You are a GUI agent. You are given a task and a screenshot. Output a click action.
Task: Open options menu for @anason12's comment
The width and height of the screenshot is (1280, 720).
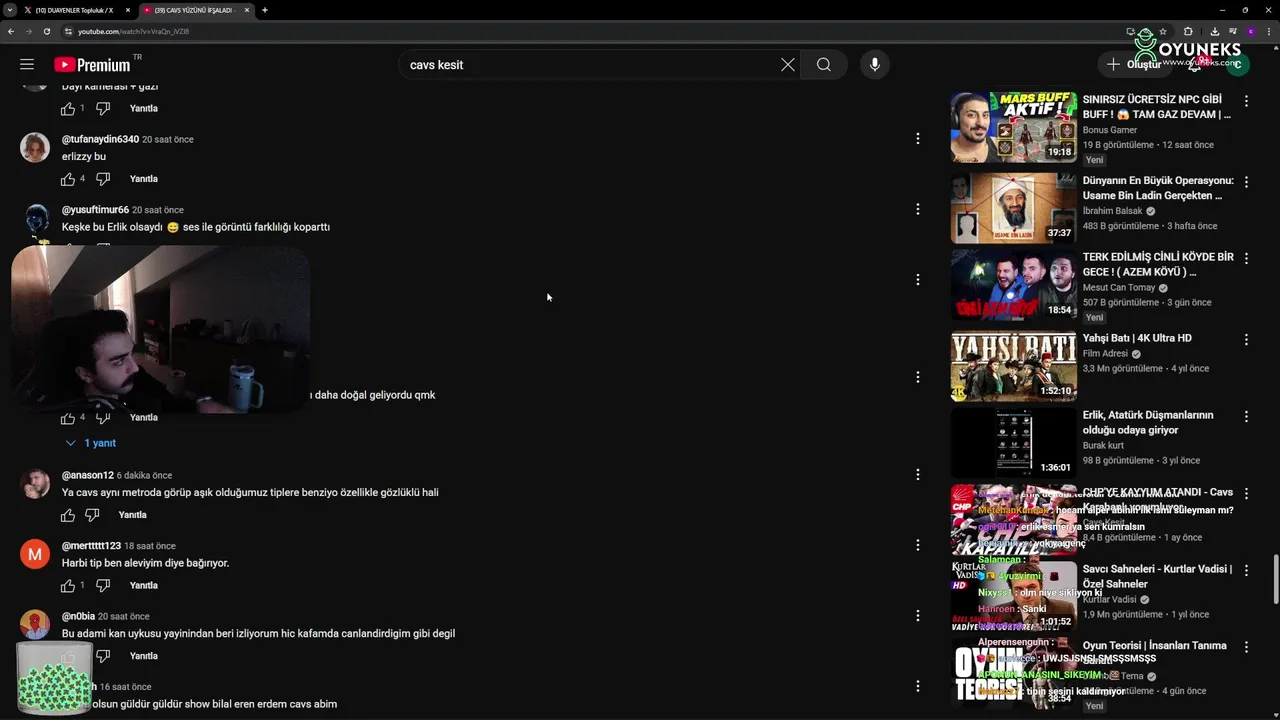(x=917, y=474)
